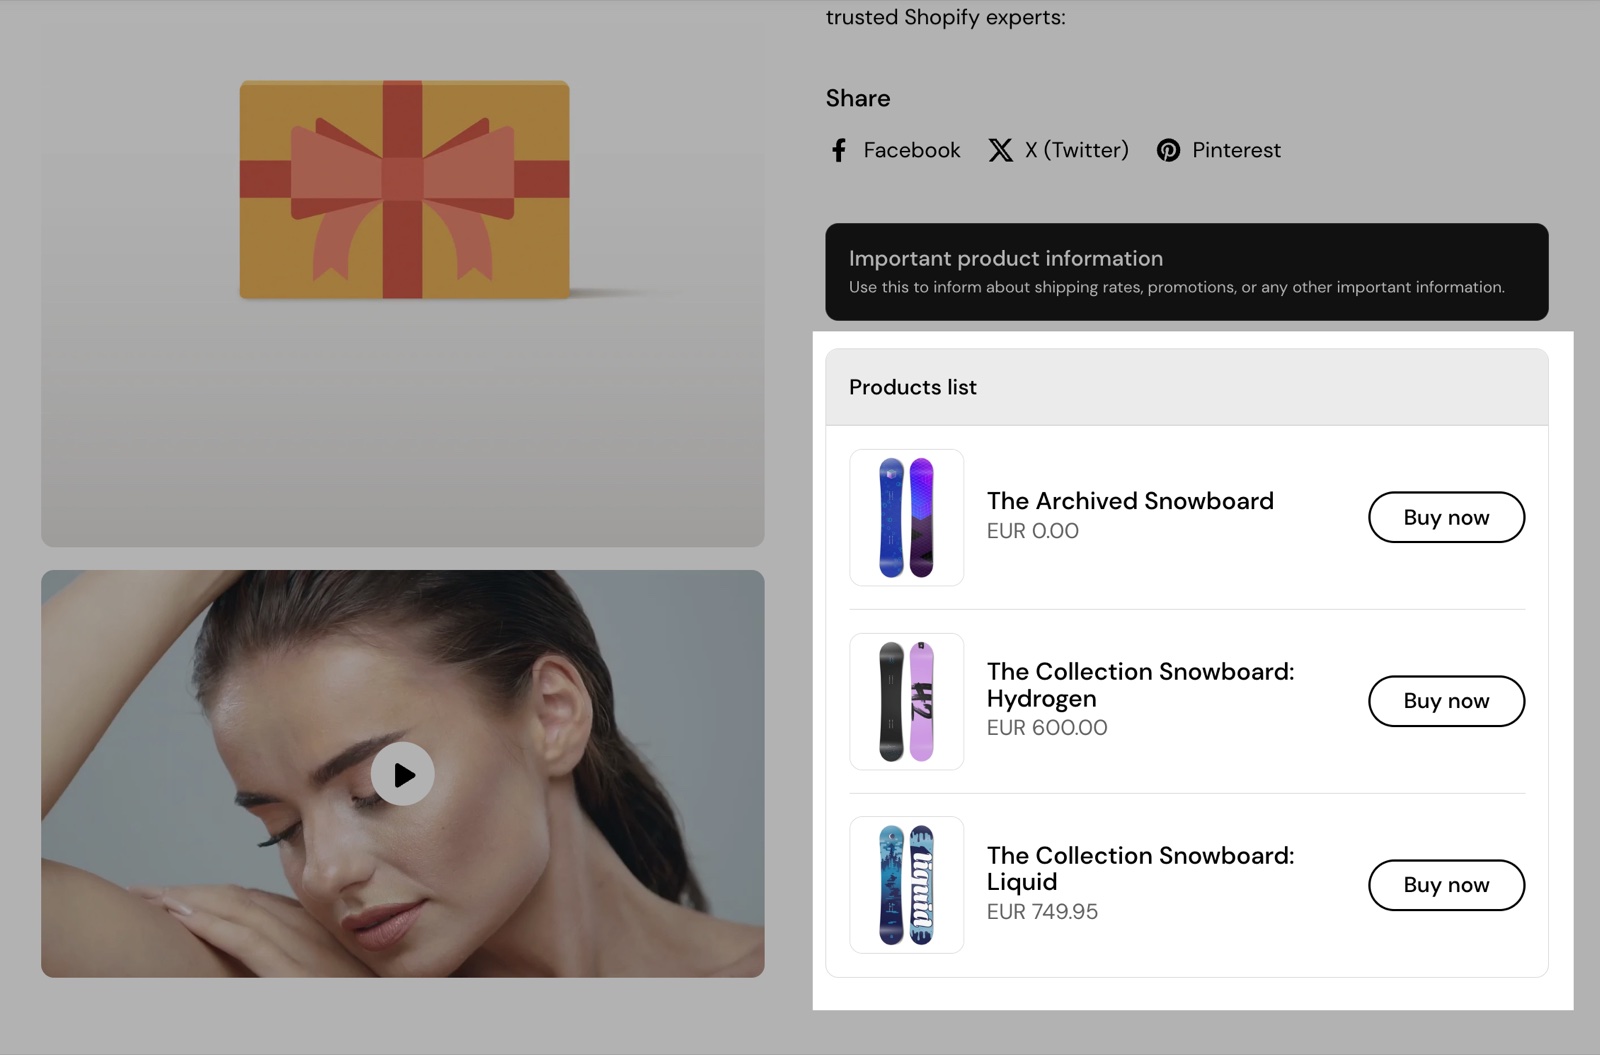This screenshot has width=1600, height=1055.
Task: Click The Collection Snowboard: Liquid title
Action: [1140, 868]
